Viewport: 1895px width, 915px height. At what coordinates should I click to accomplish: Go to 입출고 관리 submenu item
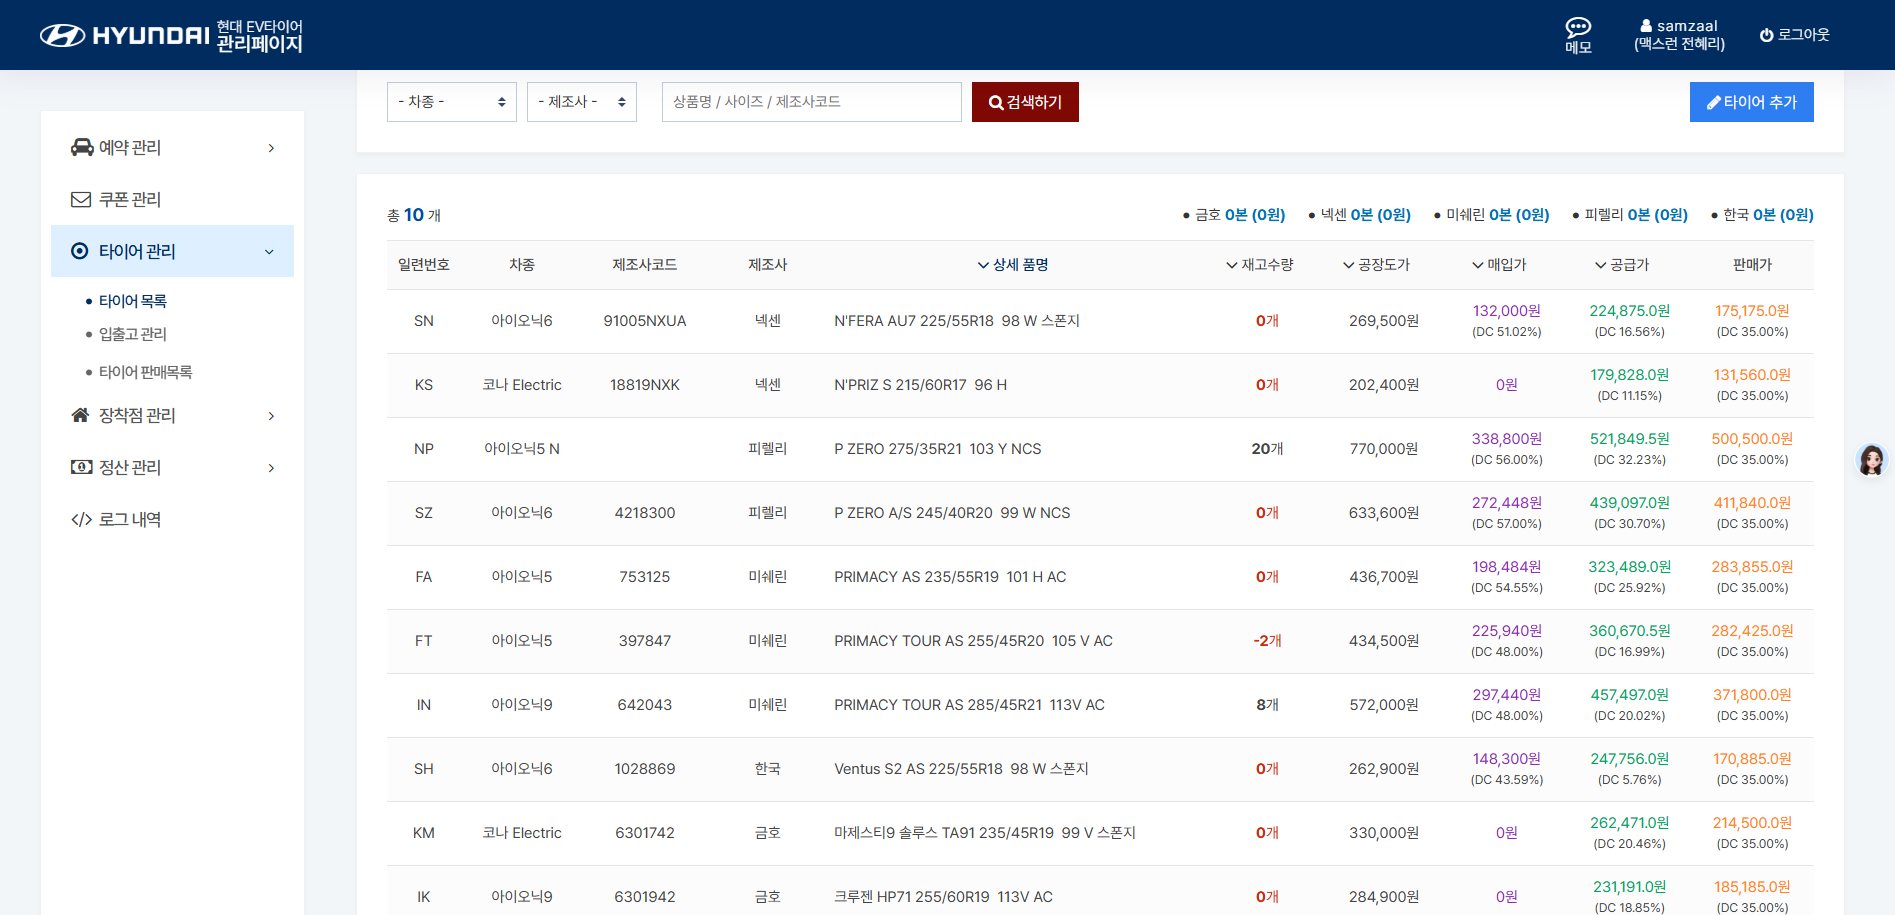pyautogui.click(x=133, y=334)
